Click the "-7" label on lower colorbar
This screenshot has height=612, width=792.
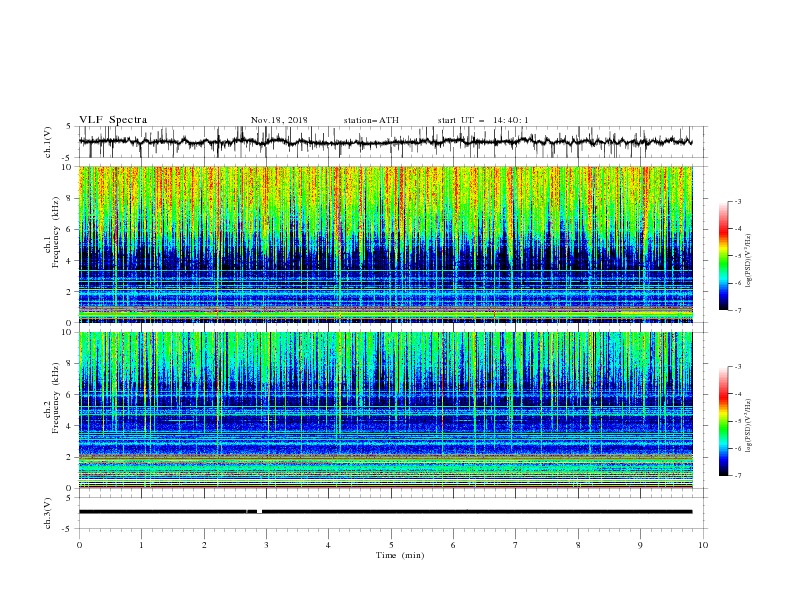tap(737, 476)
